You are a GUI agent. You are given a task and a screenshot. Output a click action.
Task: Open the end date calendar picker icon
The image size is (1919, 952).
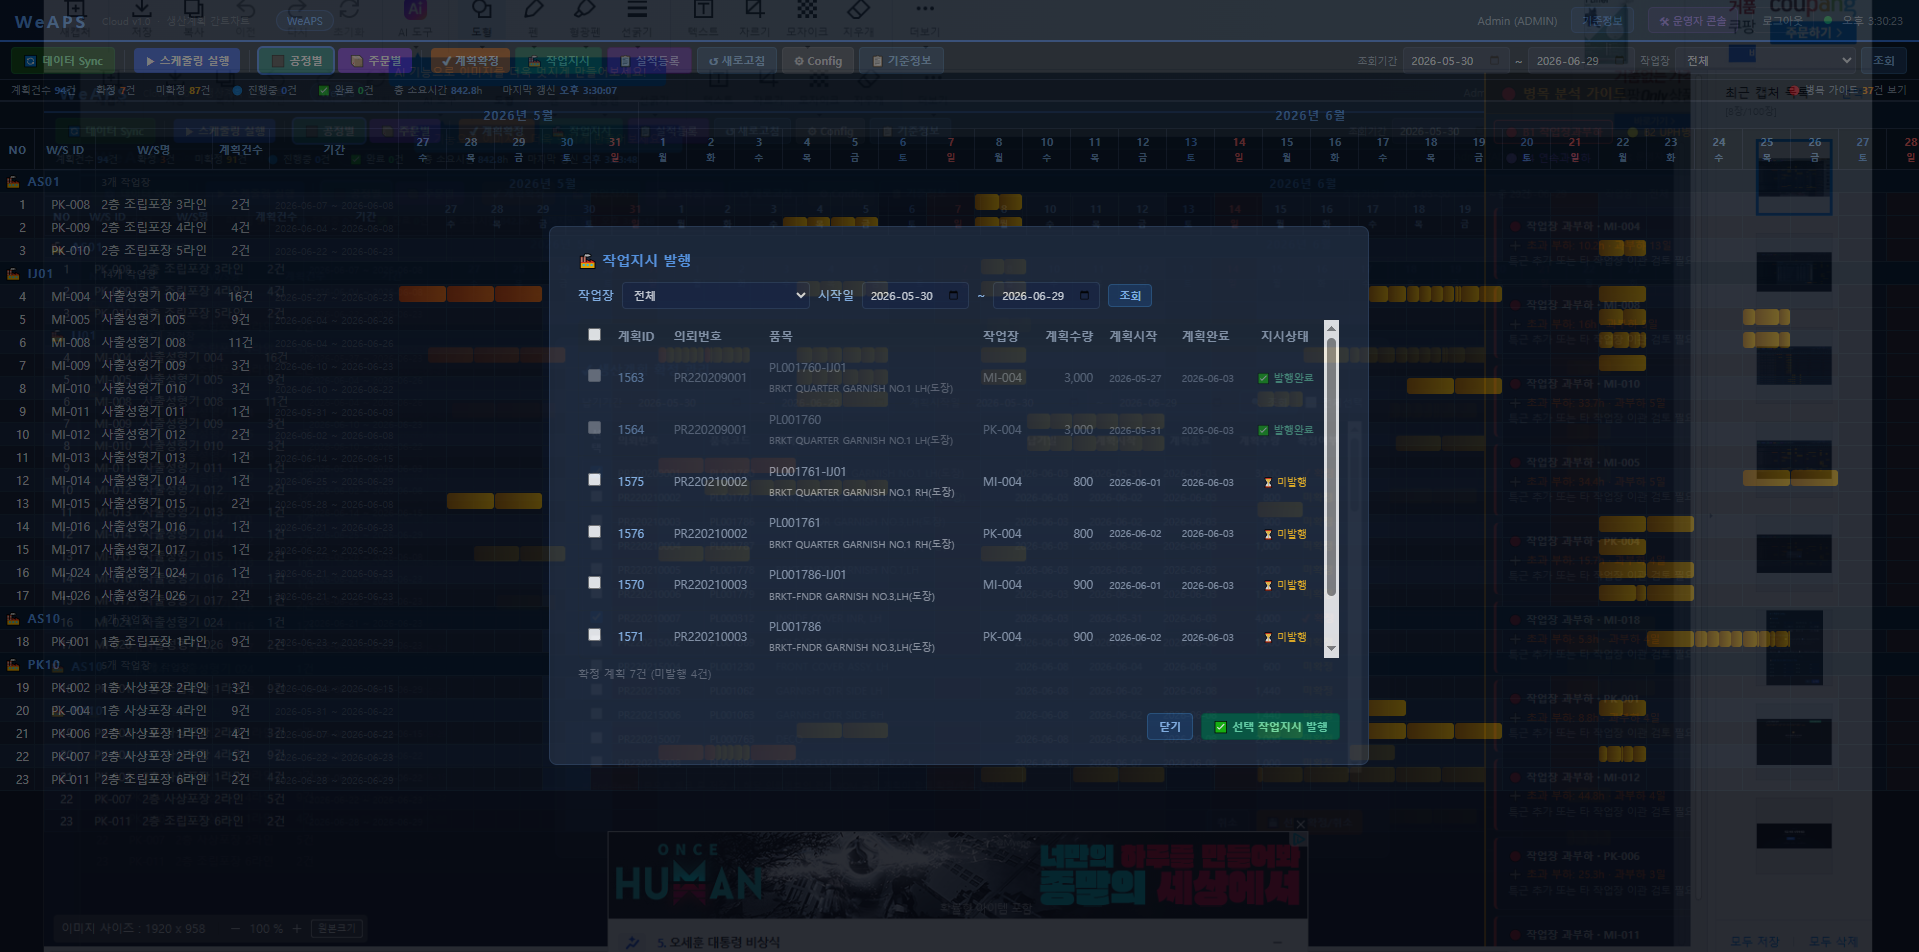[x=1085, y=296]
